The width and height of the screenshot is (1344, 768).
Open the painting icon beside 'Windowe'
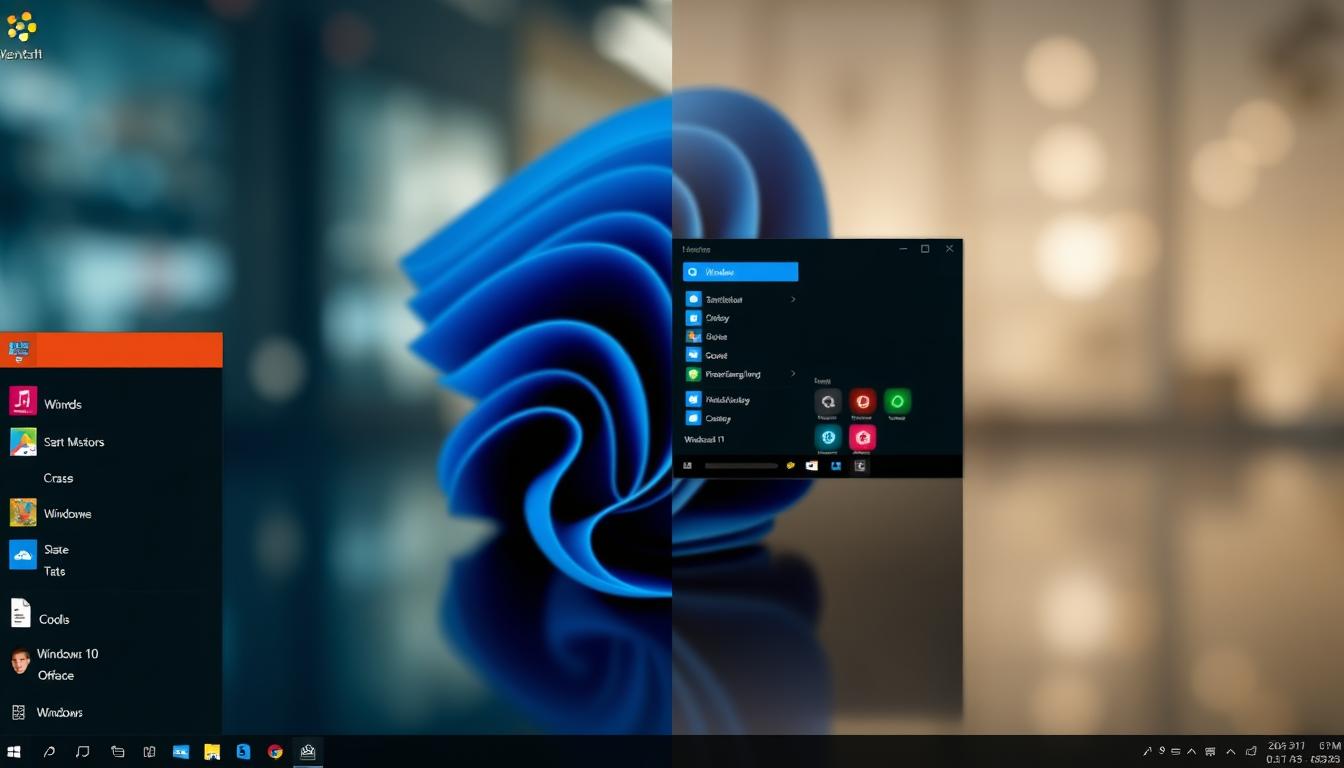[23, 513]
